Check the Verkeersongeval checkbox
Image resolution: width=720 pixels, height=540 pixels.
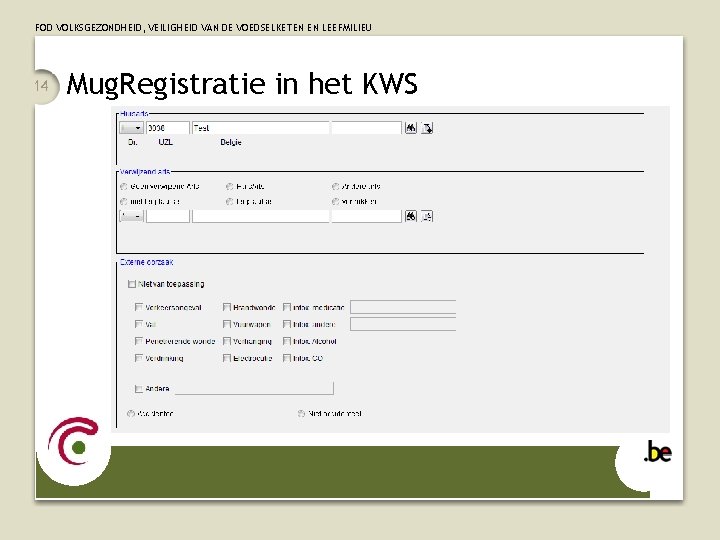[139, 307]
